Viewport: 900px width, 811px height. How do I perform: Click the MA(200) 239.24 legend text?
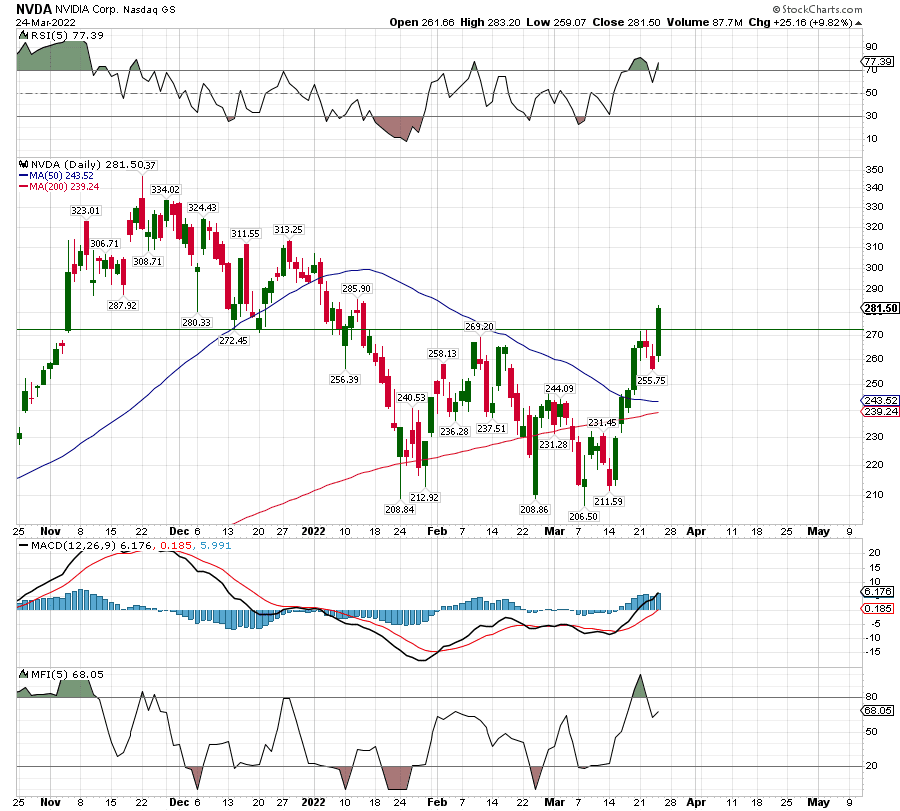[64, 187]
